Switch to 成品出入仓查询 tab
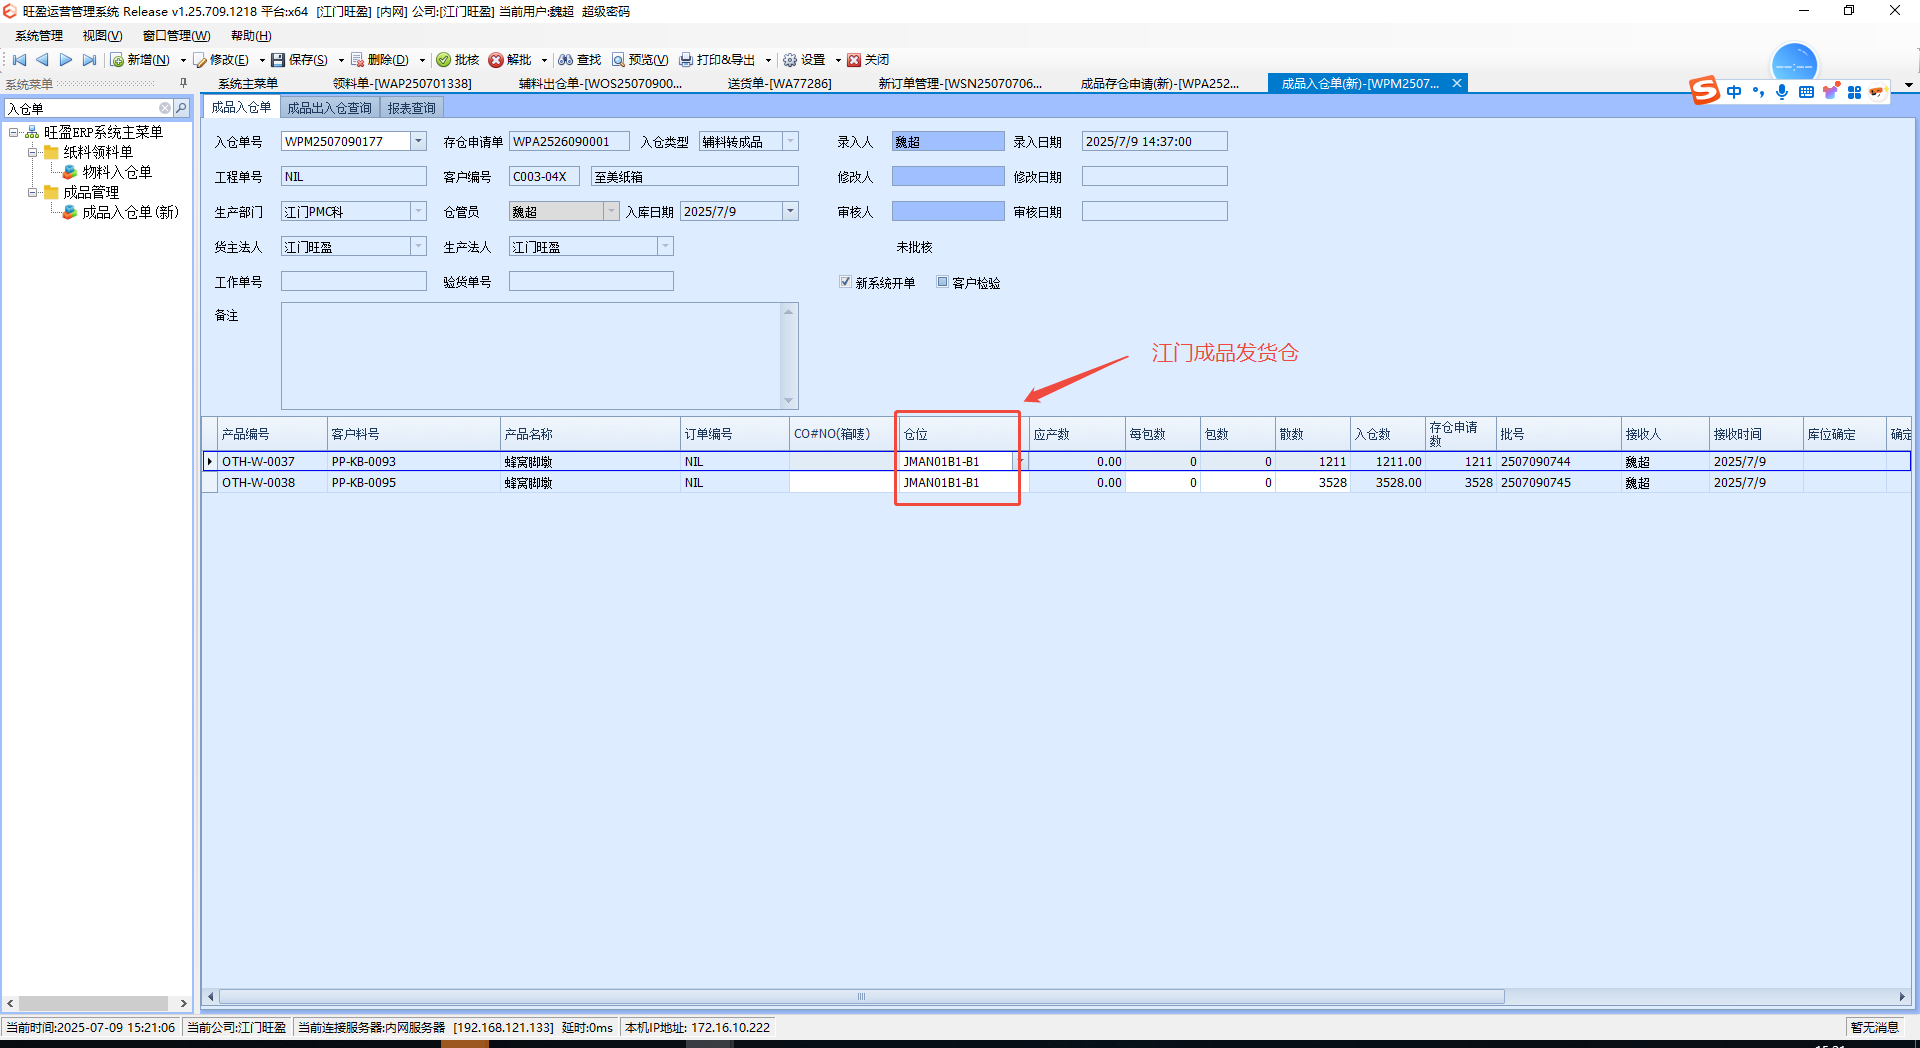 [329, 108]
